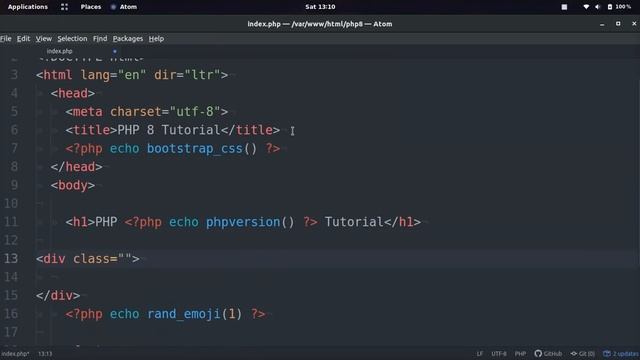Click the phpversion() function call
Image resolution: width=640 pixels, height=360 pixels.
[250, 222]
